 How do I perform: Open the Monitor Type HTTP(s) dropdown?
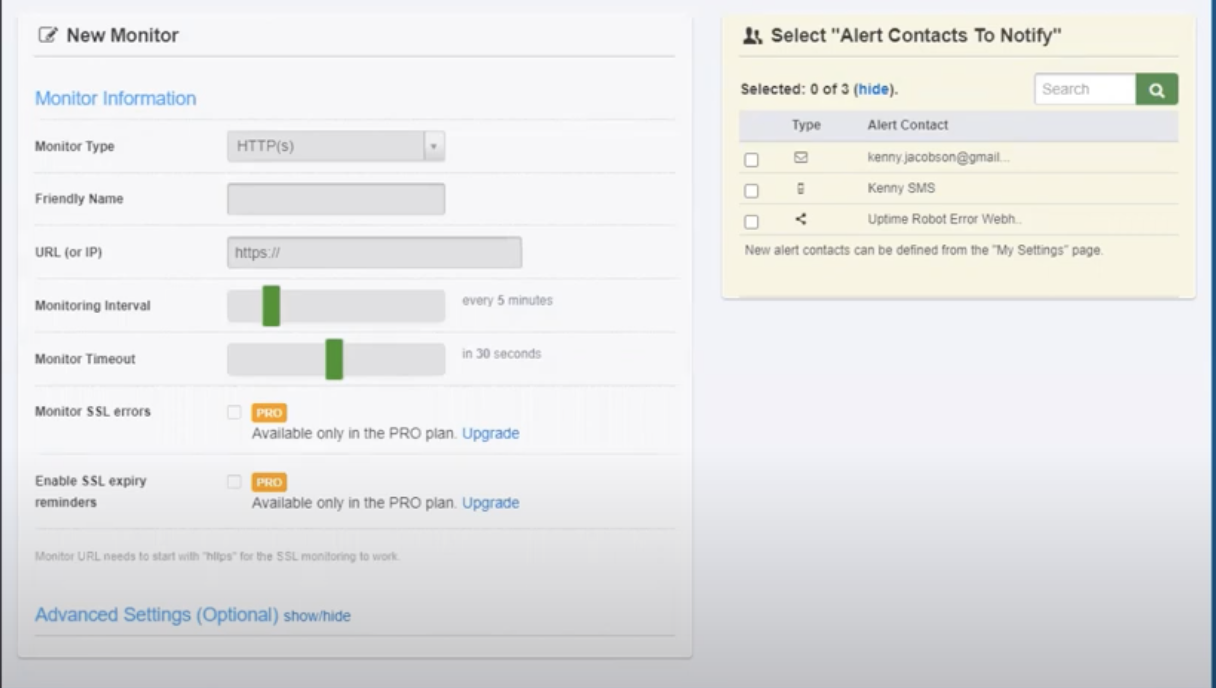(x=336, y=146)
